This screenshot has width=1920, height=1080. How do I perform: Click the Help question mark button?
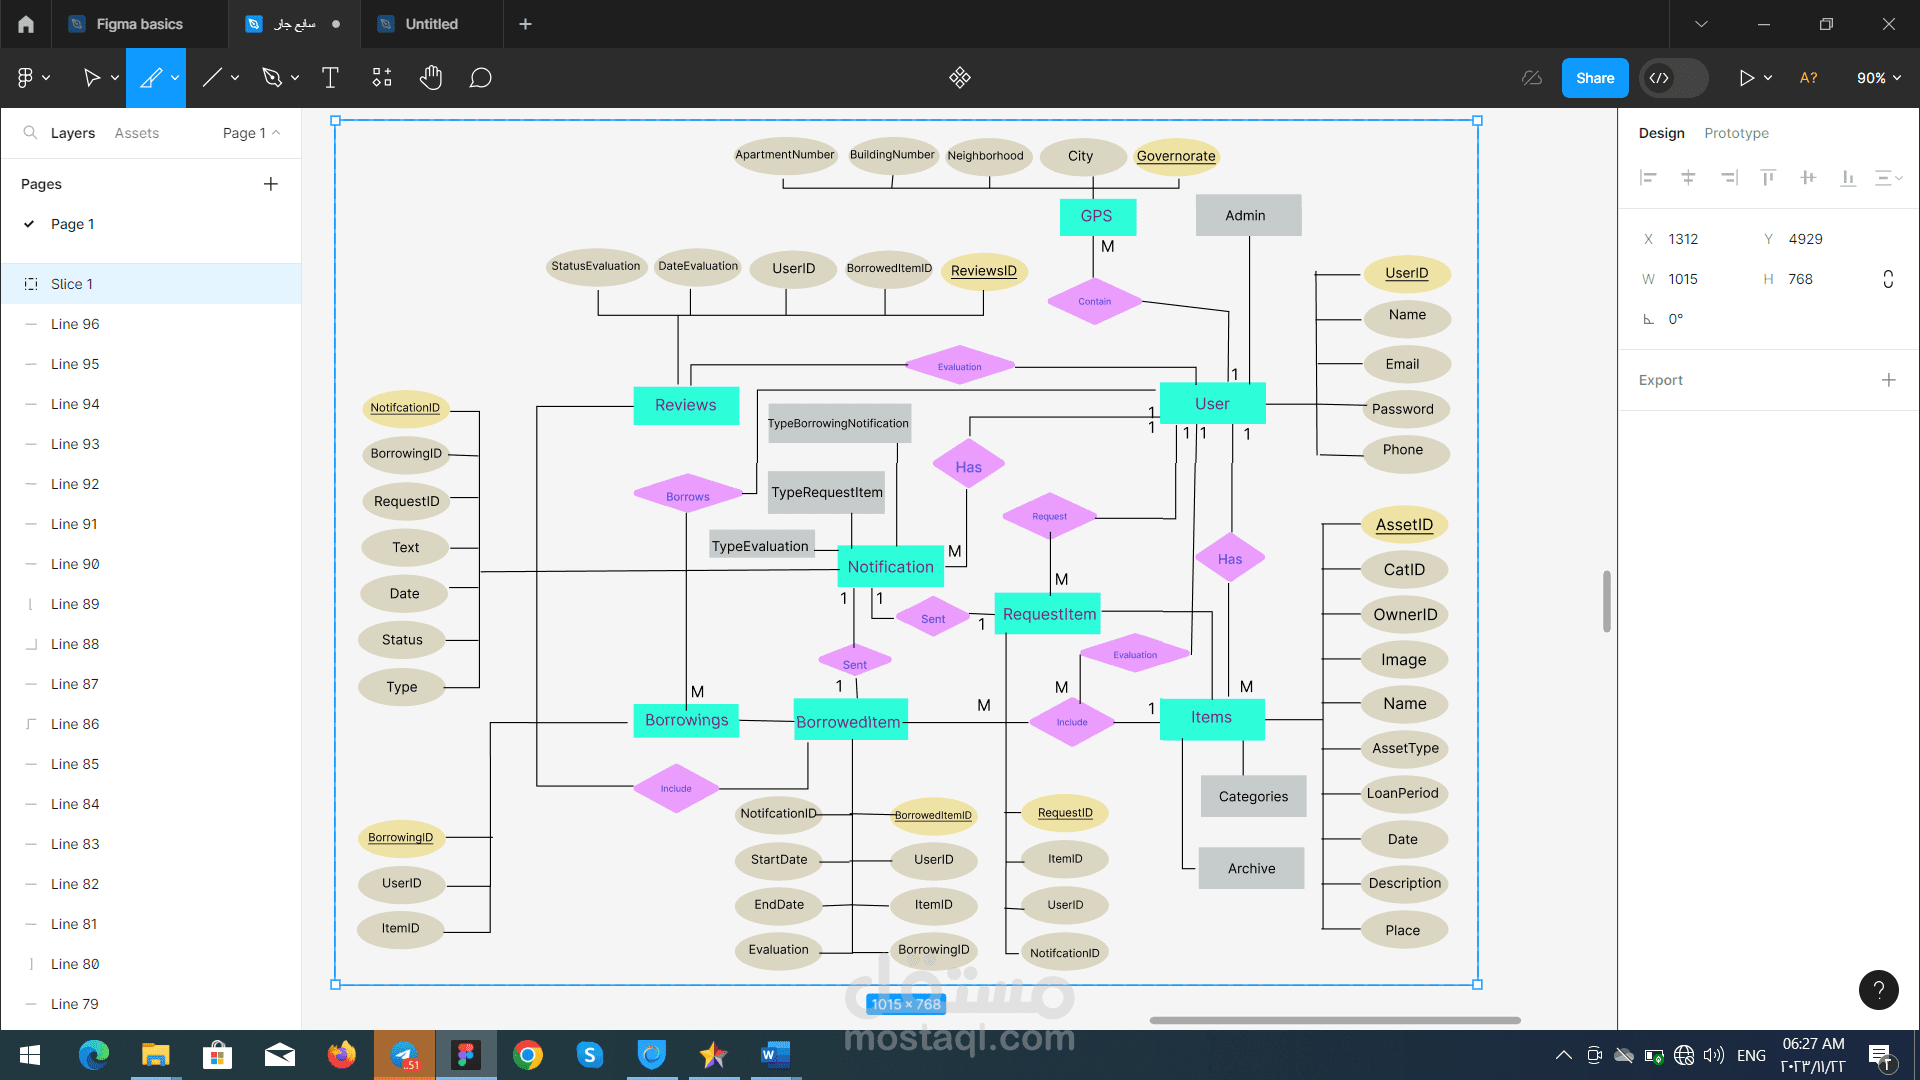[x=1878, y=990]
